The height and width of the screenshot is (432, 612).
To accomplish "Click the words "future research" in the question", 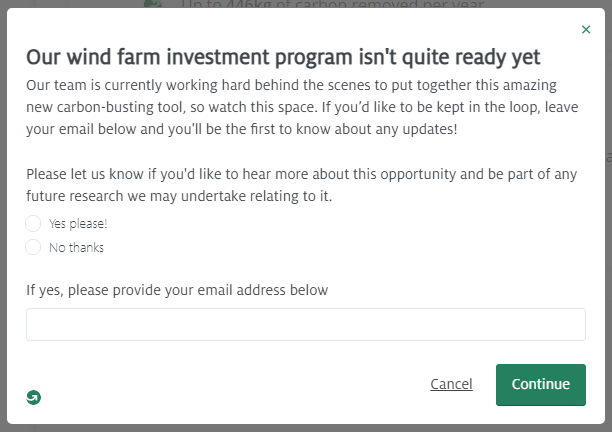I will click(75, 196).
